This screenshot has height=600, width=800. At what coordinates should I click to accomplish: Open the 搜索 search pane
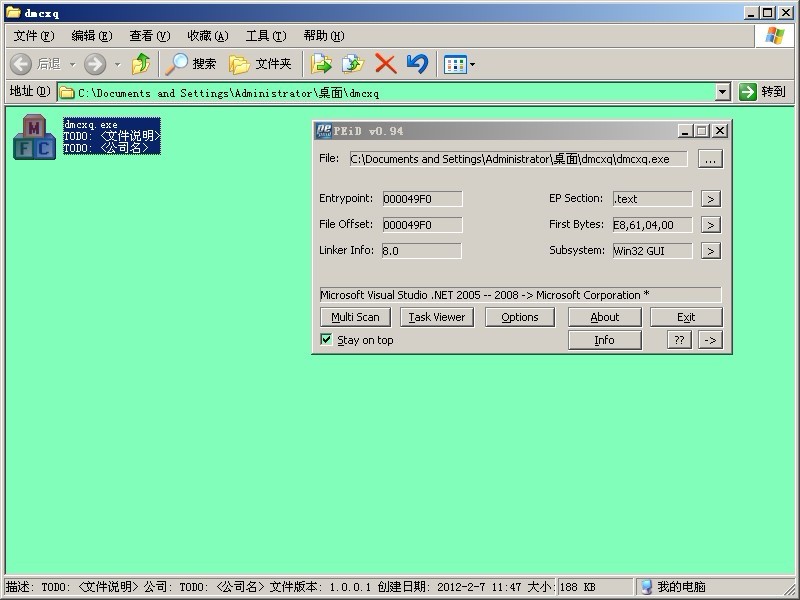191,64
